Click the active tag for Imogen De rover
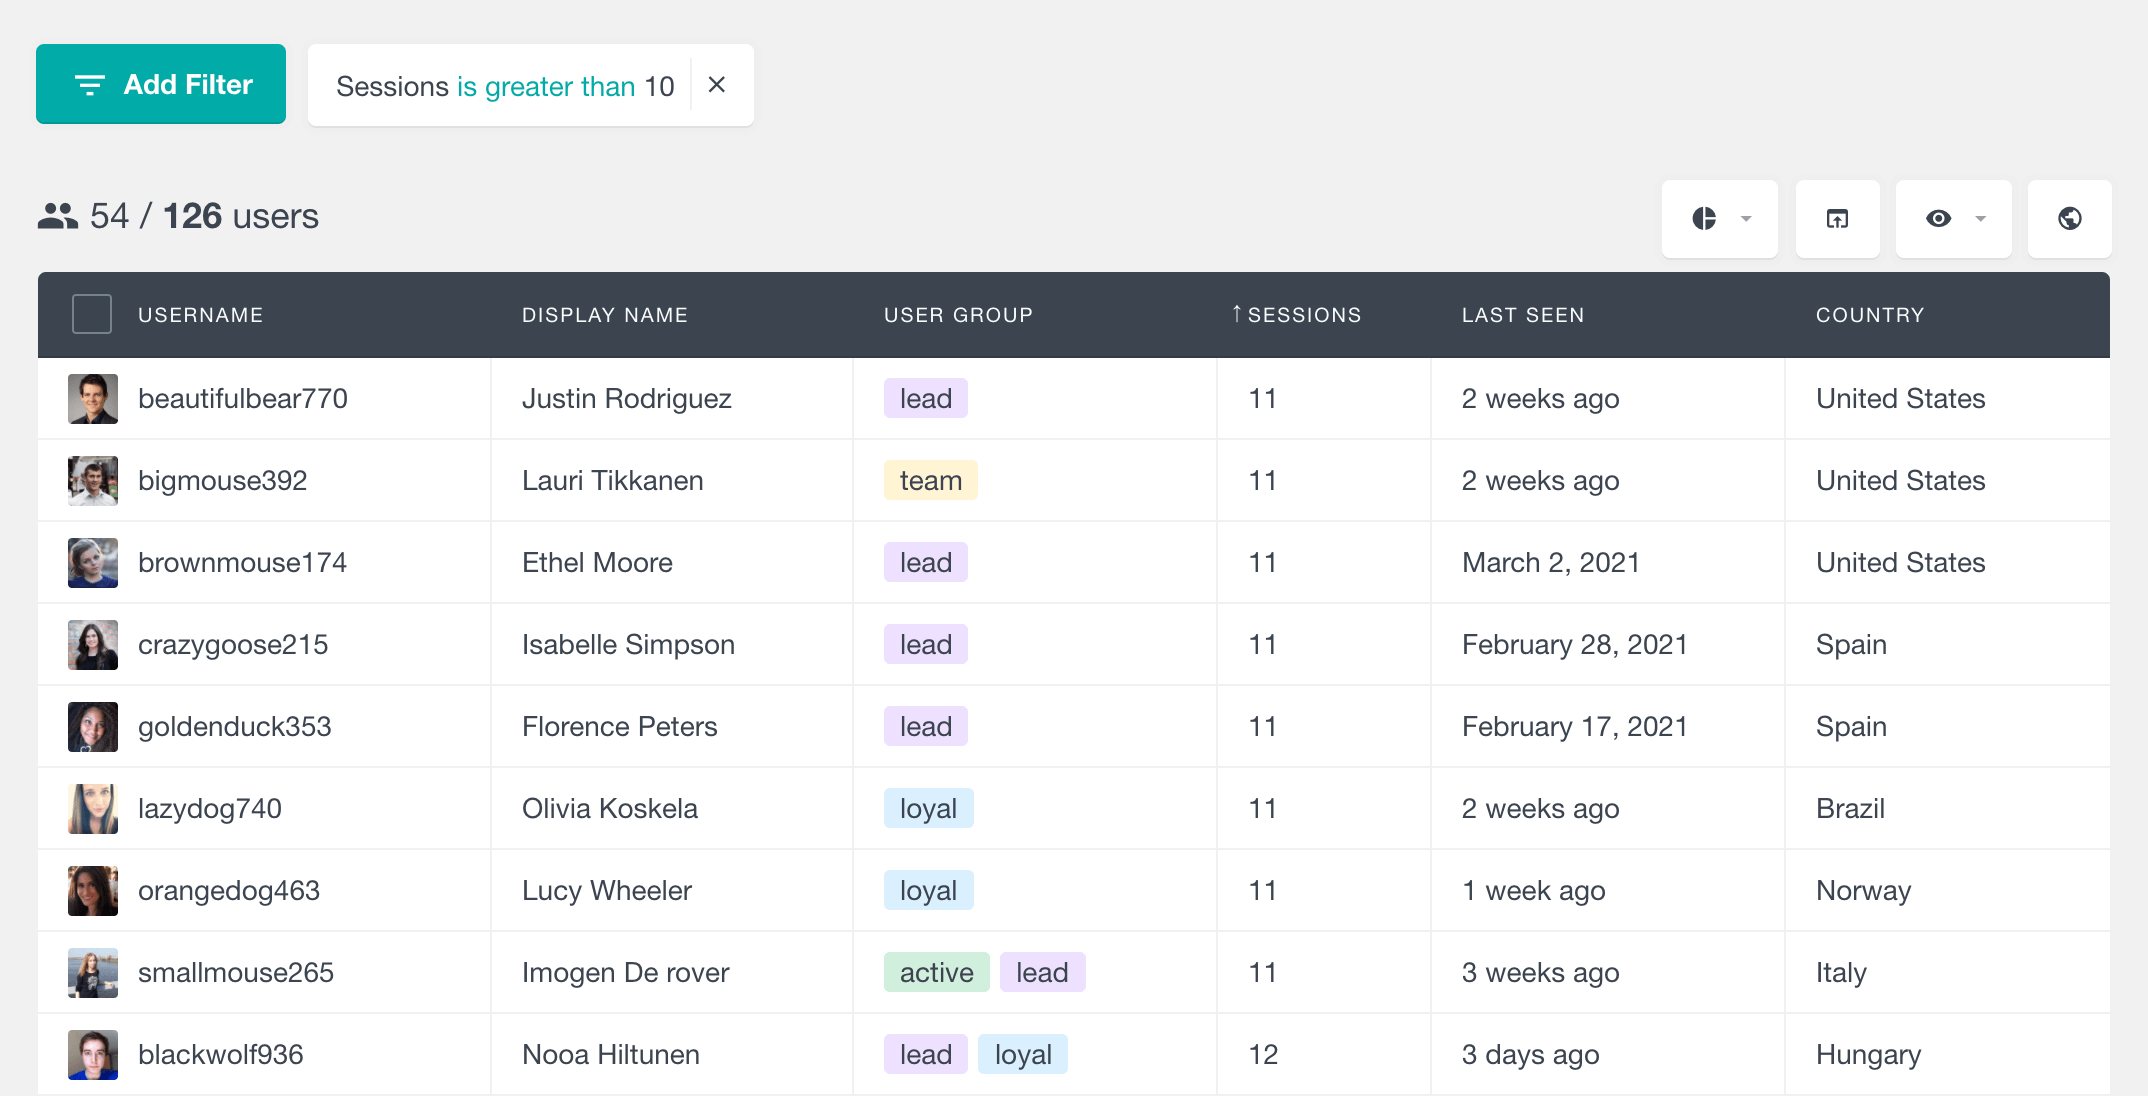The height and width of the screenshot is (1096, 2148). point(937,972)
